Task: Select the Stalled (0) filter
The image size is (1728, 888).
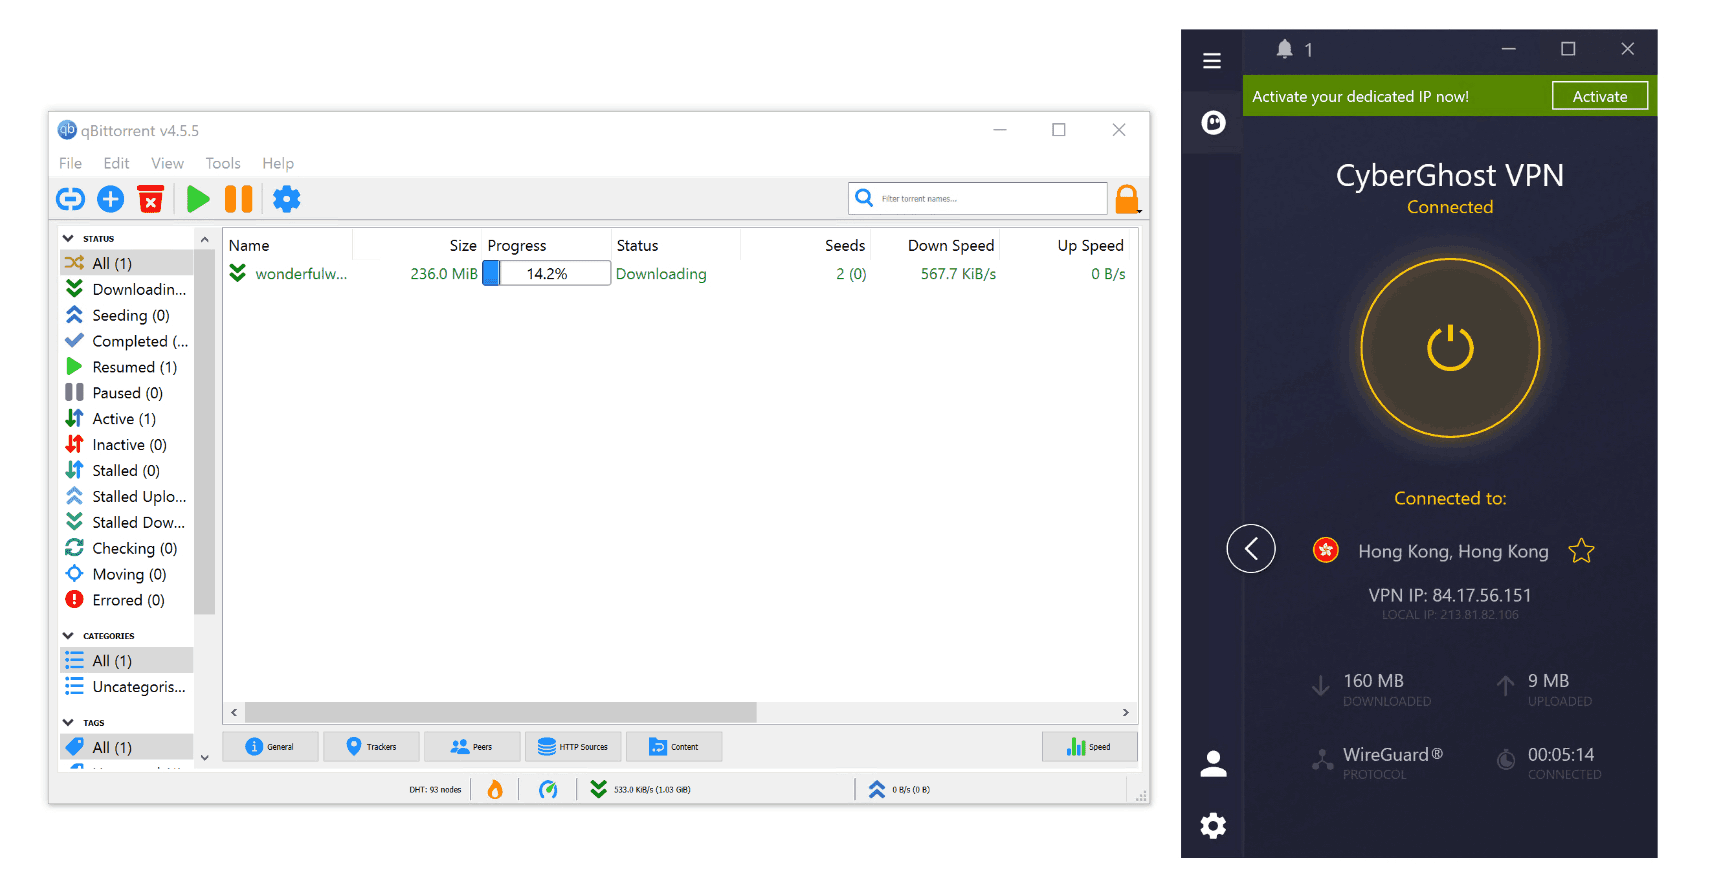Action: pos(126,471)
